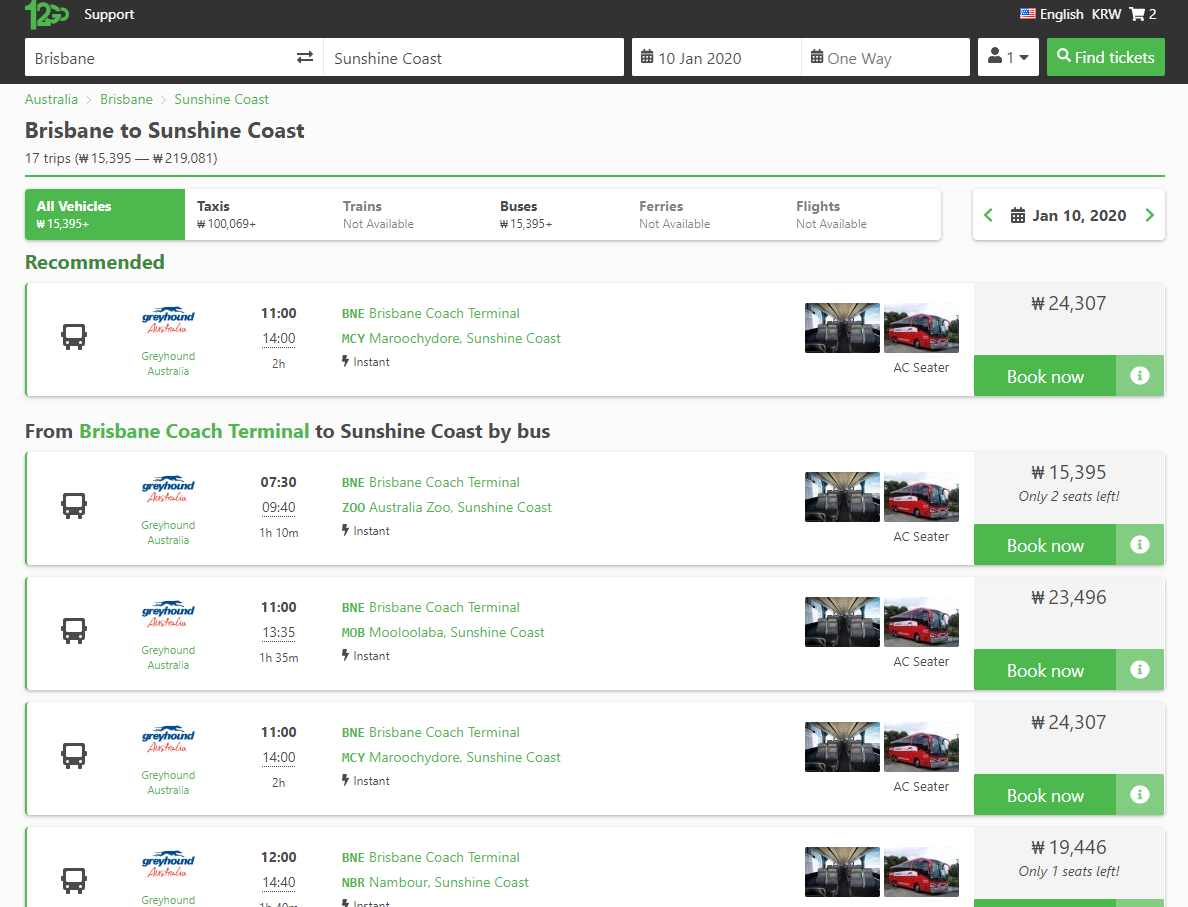Book now the Mooloolaba trip
The image size is (1188, 907).
(x=1045, y=670)
